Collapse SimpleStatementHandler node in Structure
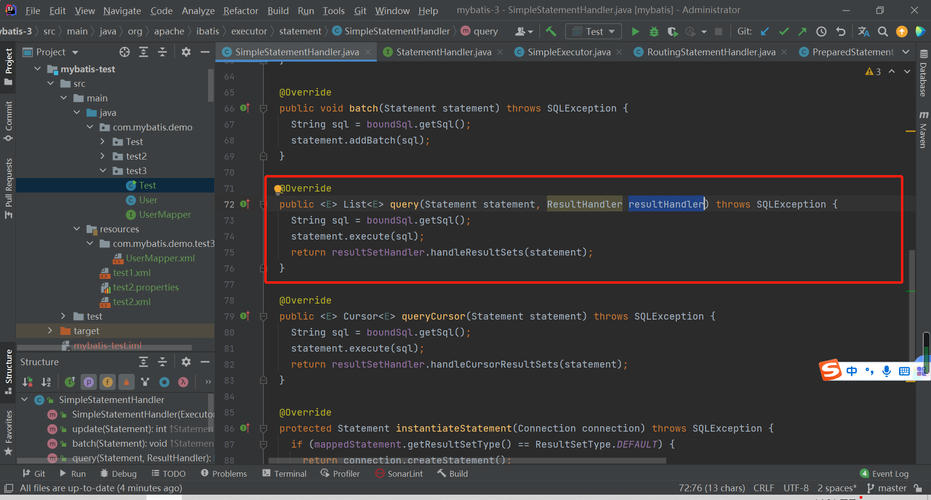The image size is (931, 500). tap(24, 400)
